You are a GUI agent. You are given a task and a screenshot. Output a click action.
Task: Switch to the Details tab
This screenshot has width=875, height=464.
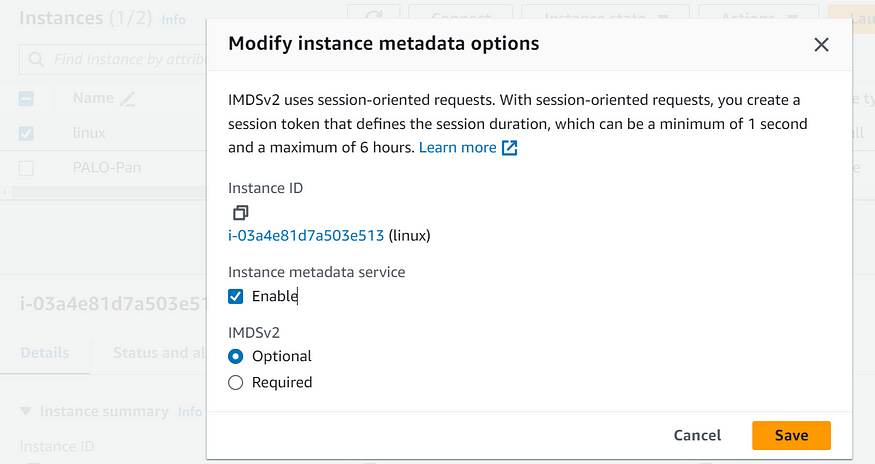coord(45,353)
